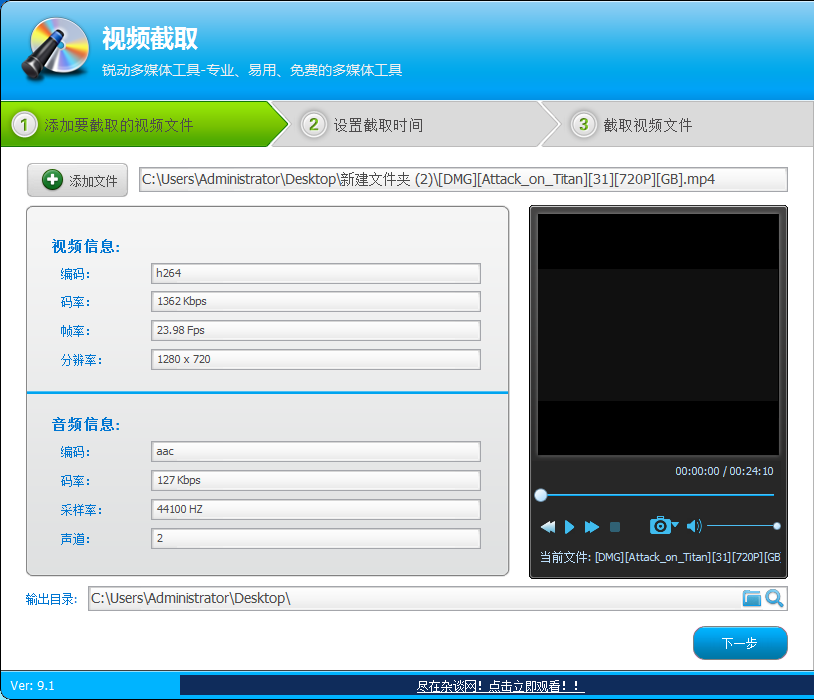The width and height of the screenshot is (814, 700).
Task: Browse output folder with the folder icon
Action: point(751,598)
